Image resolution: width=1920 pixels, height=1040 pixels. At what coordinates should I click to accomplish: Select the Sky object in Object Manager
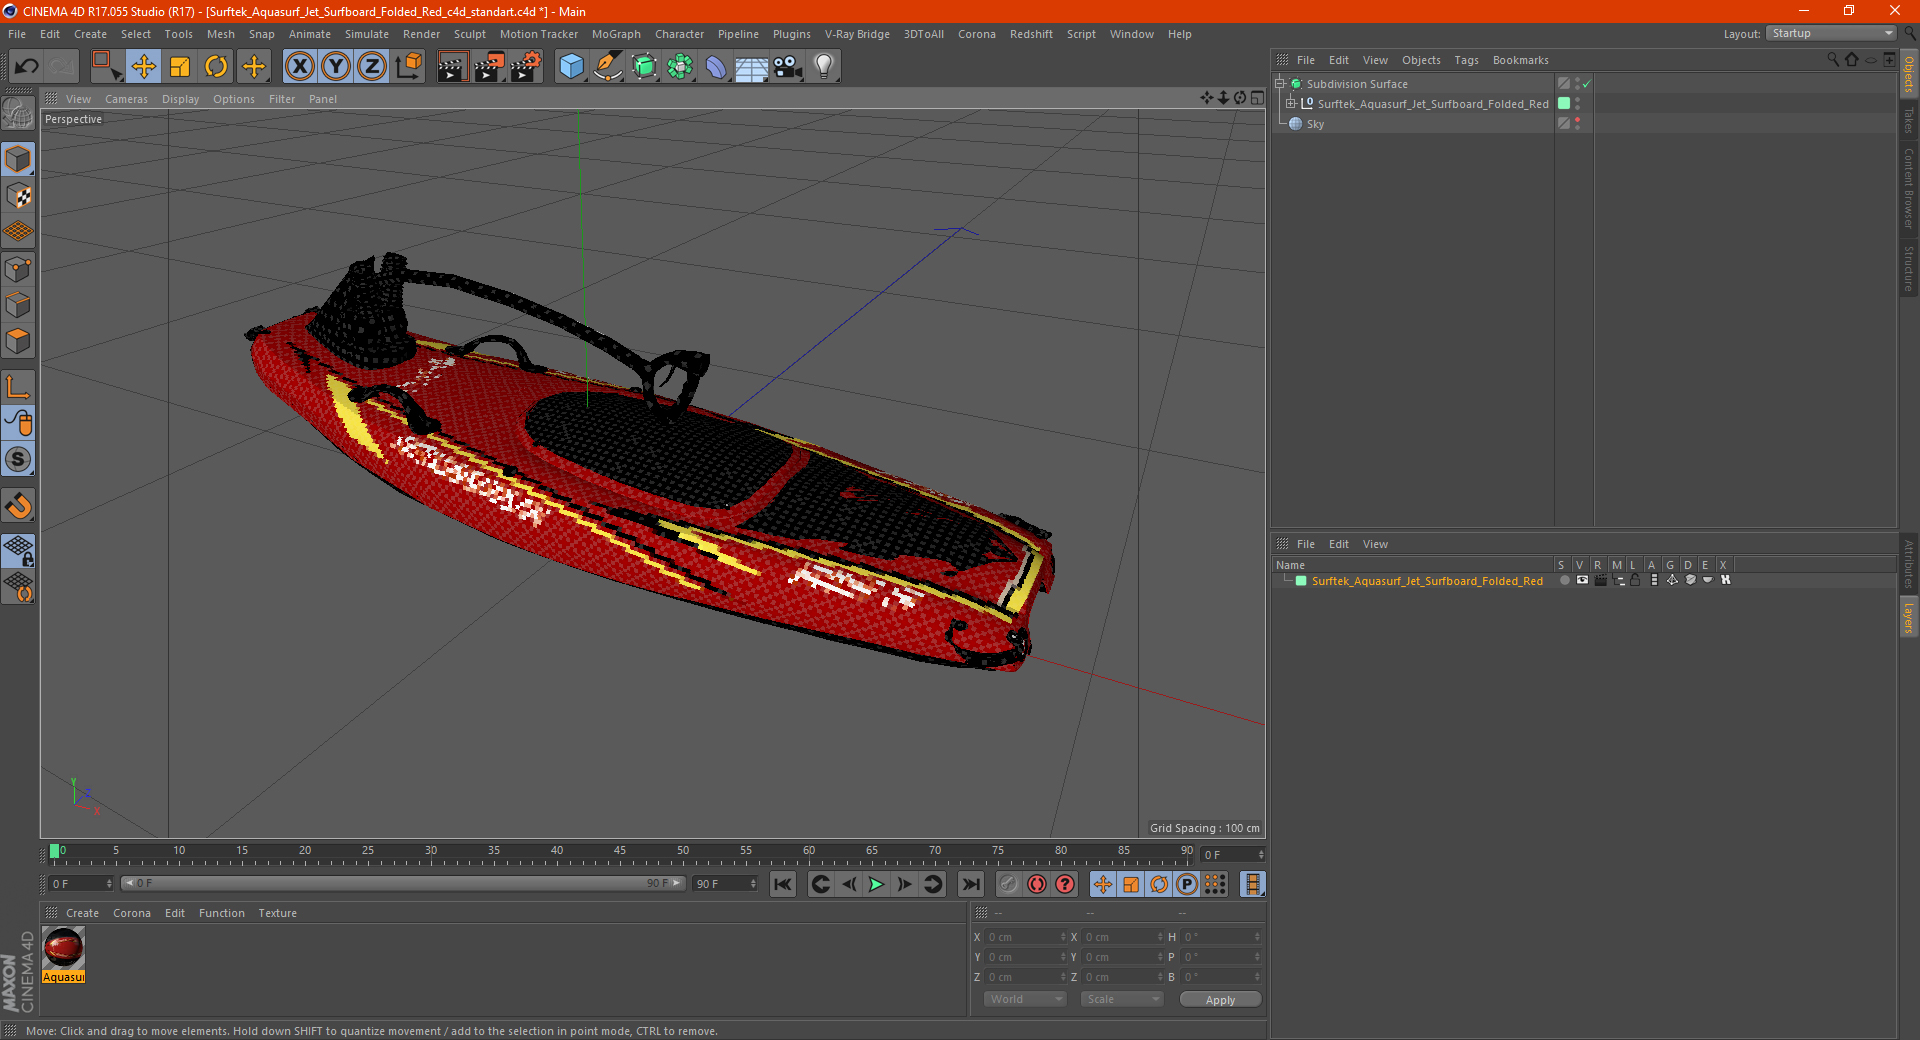pos(1315,124)
